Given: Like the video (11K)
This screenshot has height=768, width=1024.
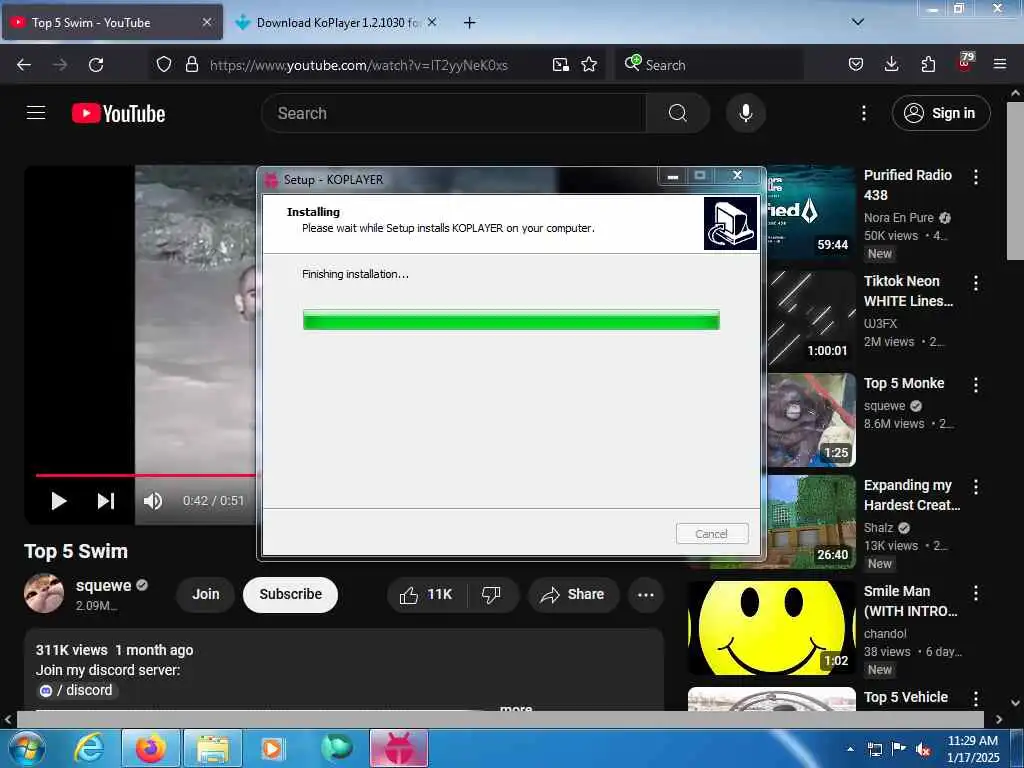Looking at the screenshot, I should 427,594.
